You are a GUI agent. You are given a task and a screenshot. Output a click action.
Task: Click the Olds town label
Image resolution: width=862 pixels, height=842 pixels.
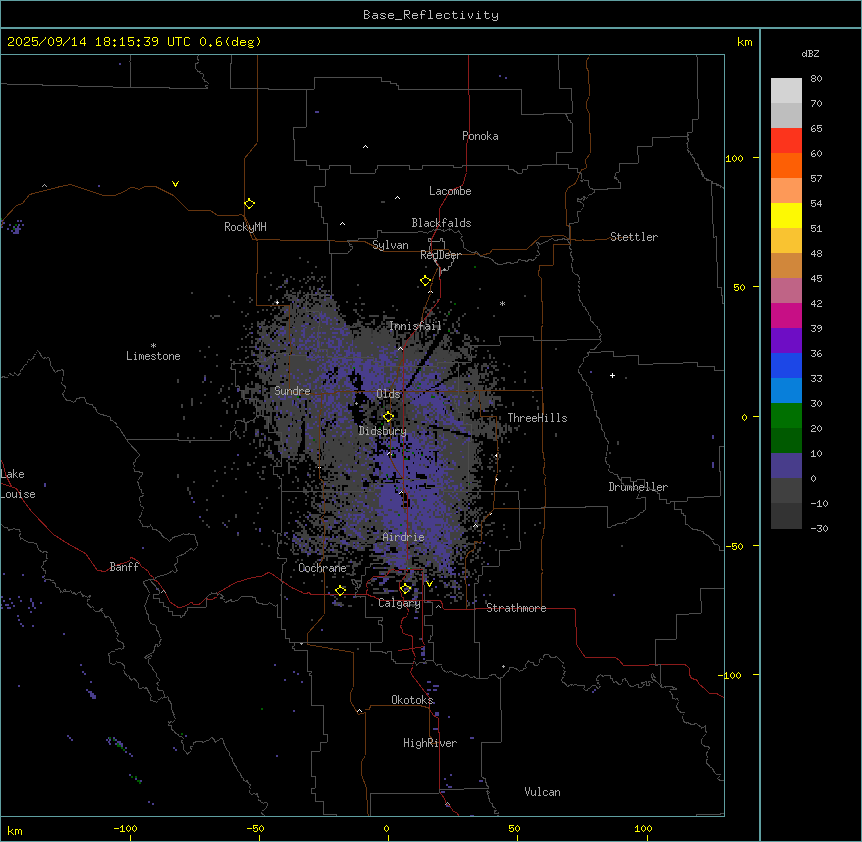pyautogui.click(x=388, y=394)
